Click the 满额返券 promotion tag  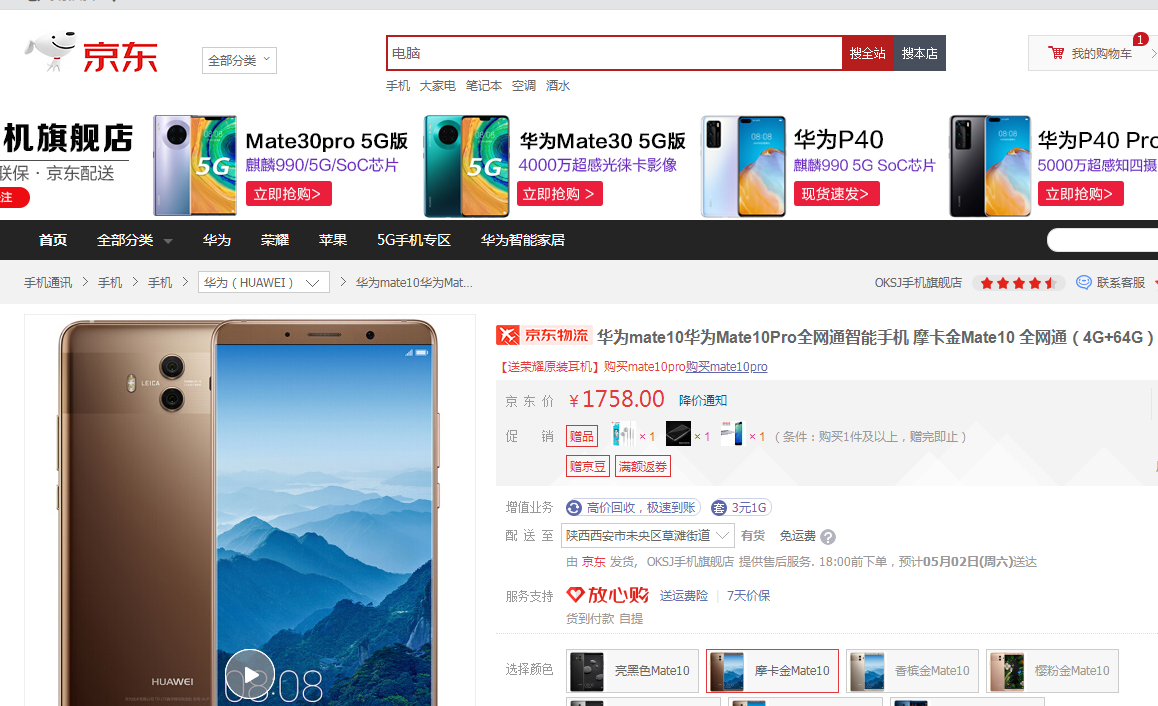click(643, 466)
